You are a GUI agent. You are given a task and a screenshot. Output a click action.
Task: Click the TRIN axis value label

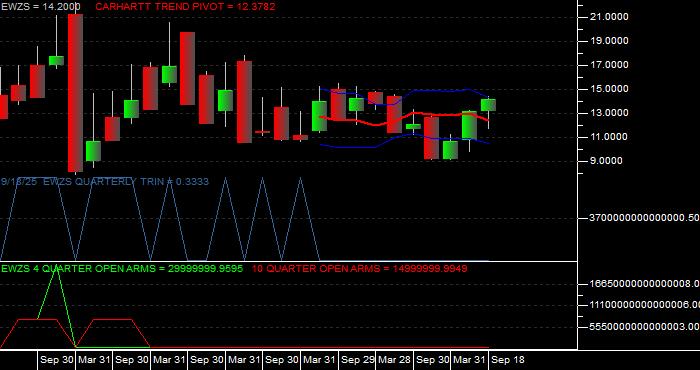coord(644,218)
